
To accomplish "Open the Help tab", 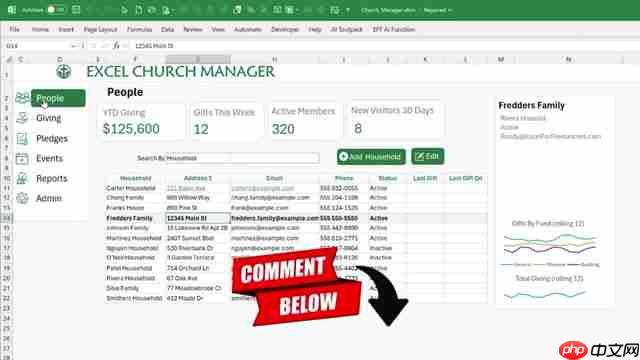I will (x=315, y=29).
